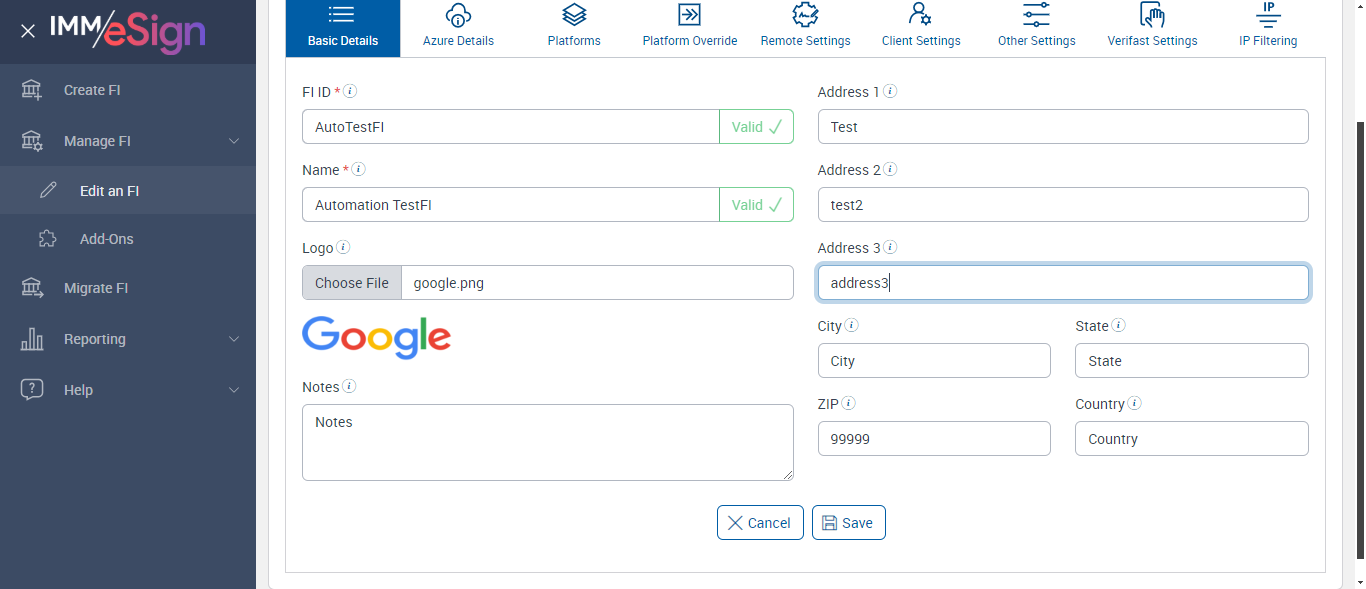Click the info icon beside Address 3
Screen dimensions: 1366x589
click(890, 247)
